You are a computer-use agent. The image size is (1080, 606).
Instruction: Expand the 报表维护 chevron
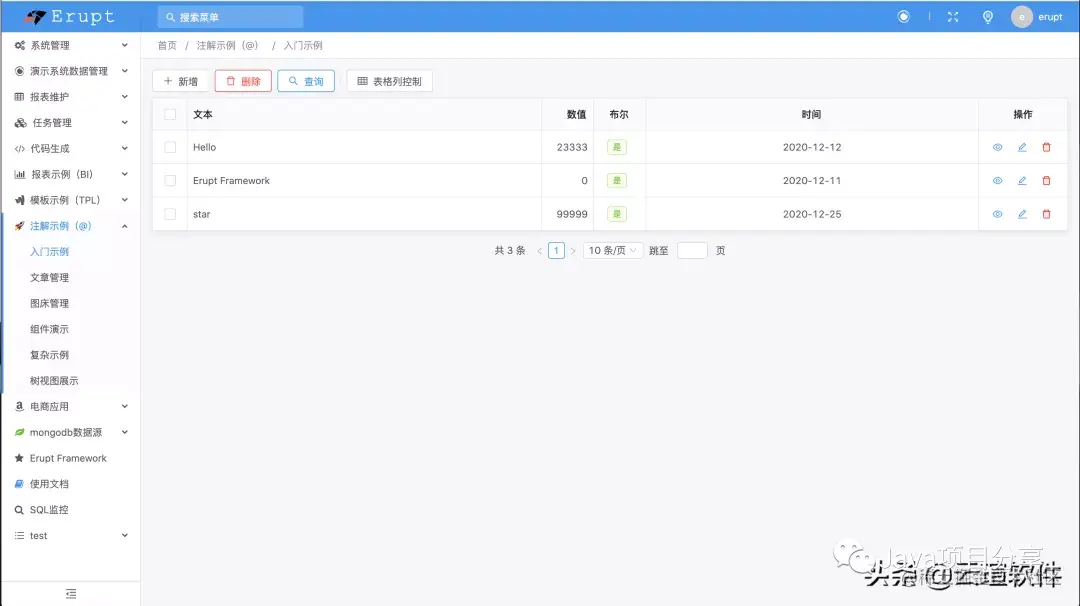125,97
